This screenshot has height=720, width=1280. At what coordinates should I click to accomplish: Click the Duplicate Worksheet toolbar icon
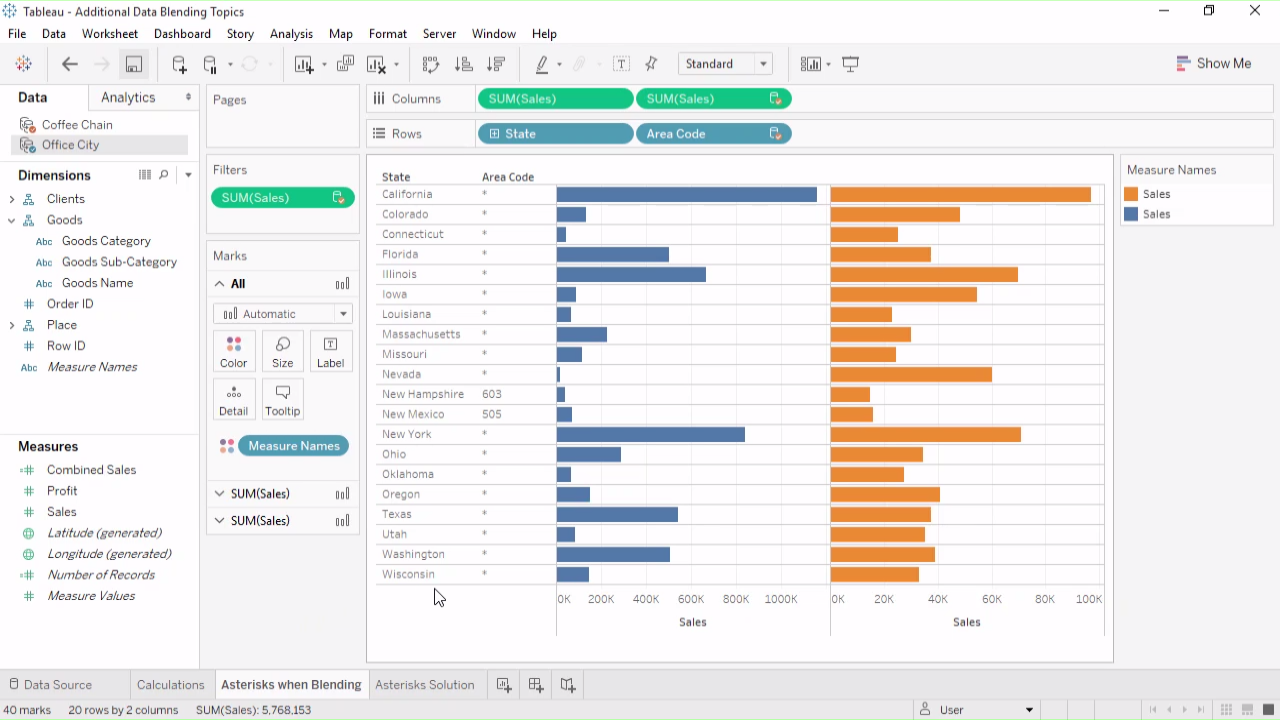point(345,64)
